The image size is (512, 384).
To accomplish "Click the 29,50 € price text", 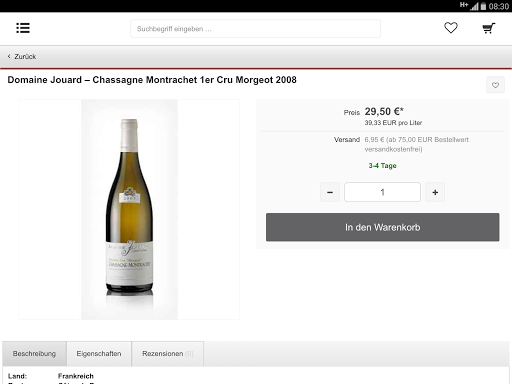I will point(384,111).
